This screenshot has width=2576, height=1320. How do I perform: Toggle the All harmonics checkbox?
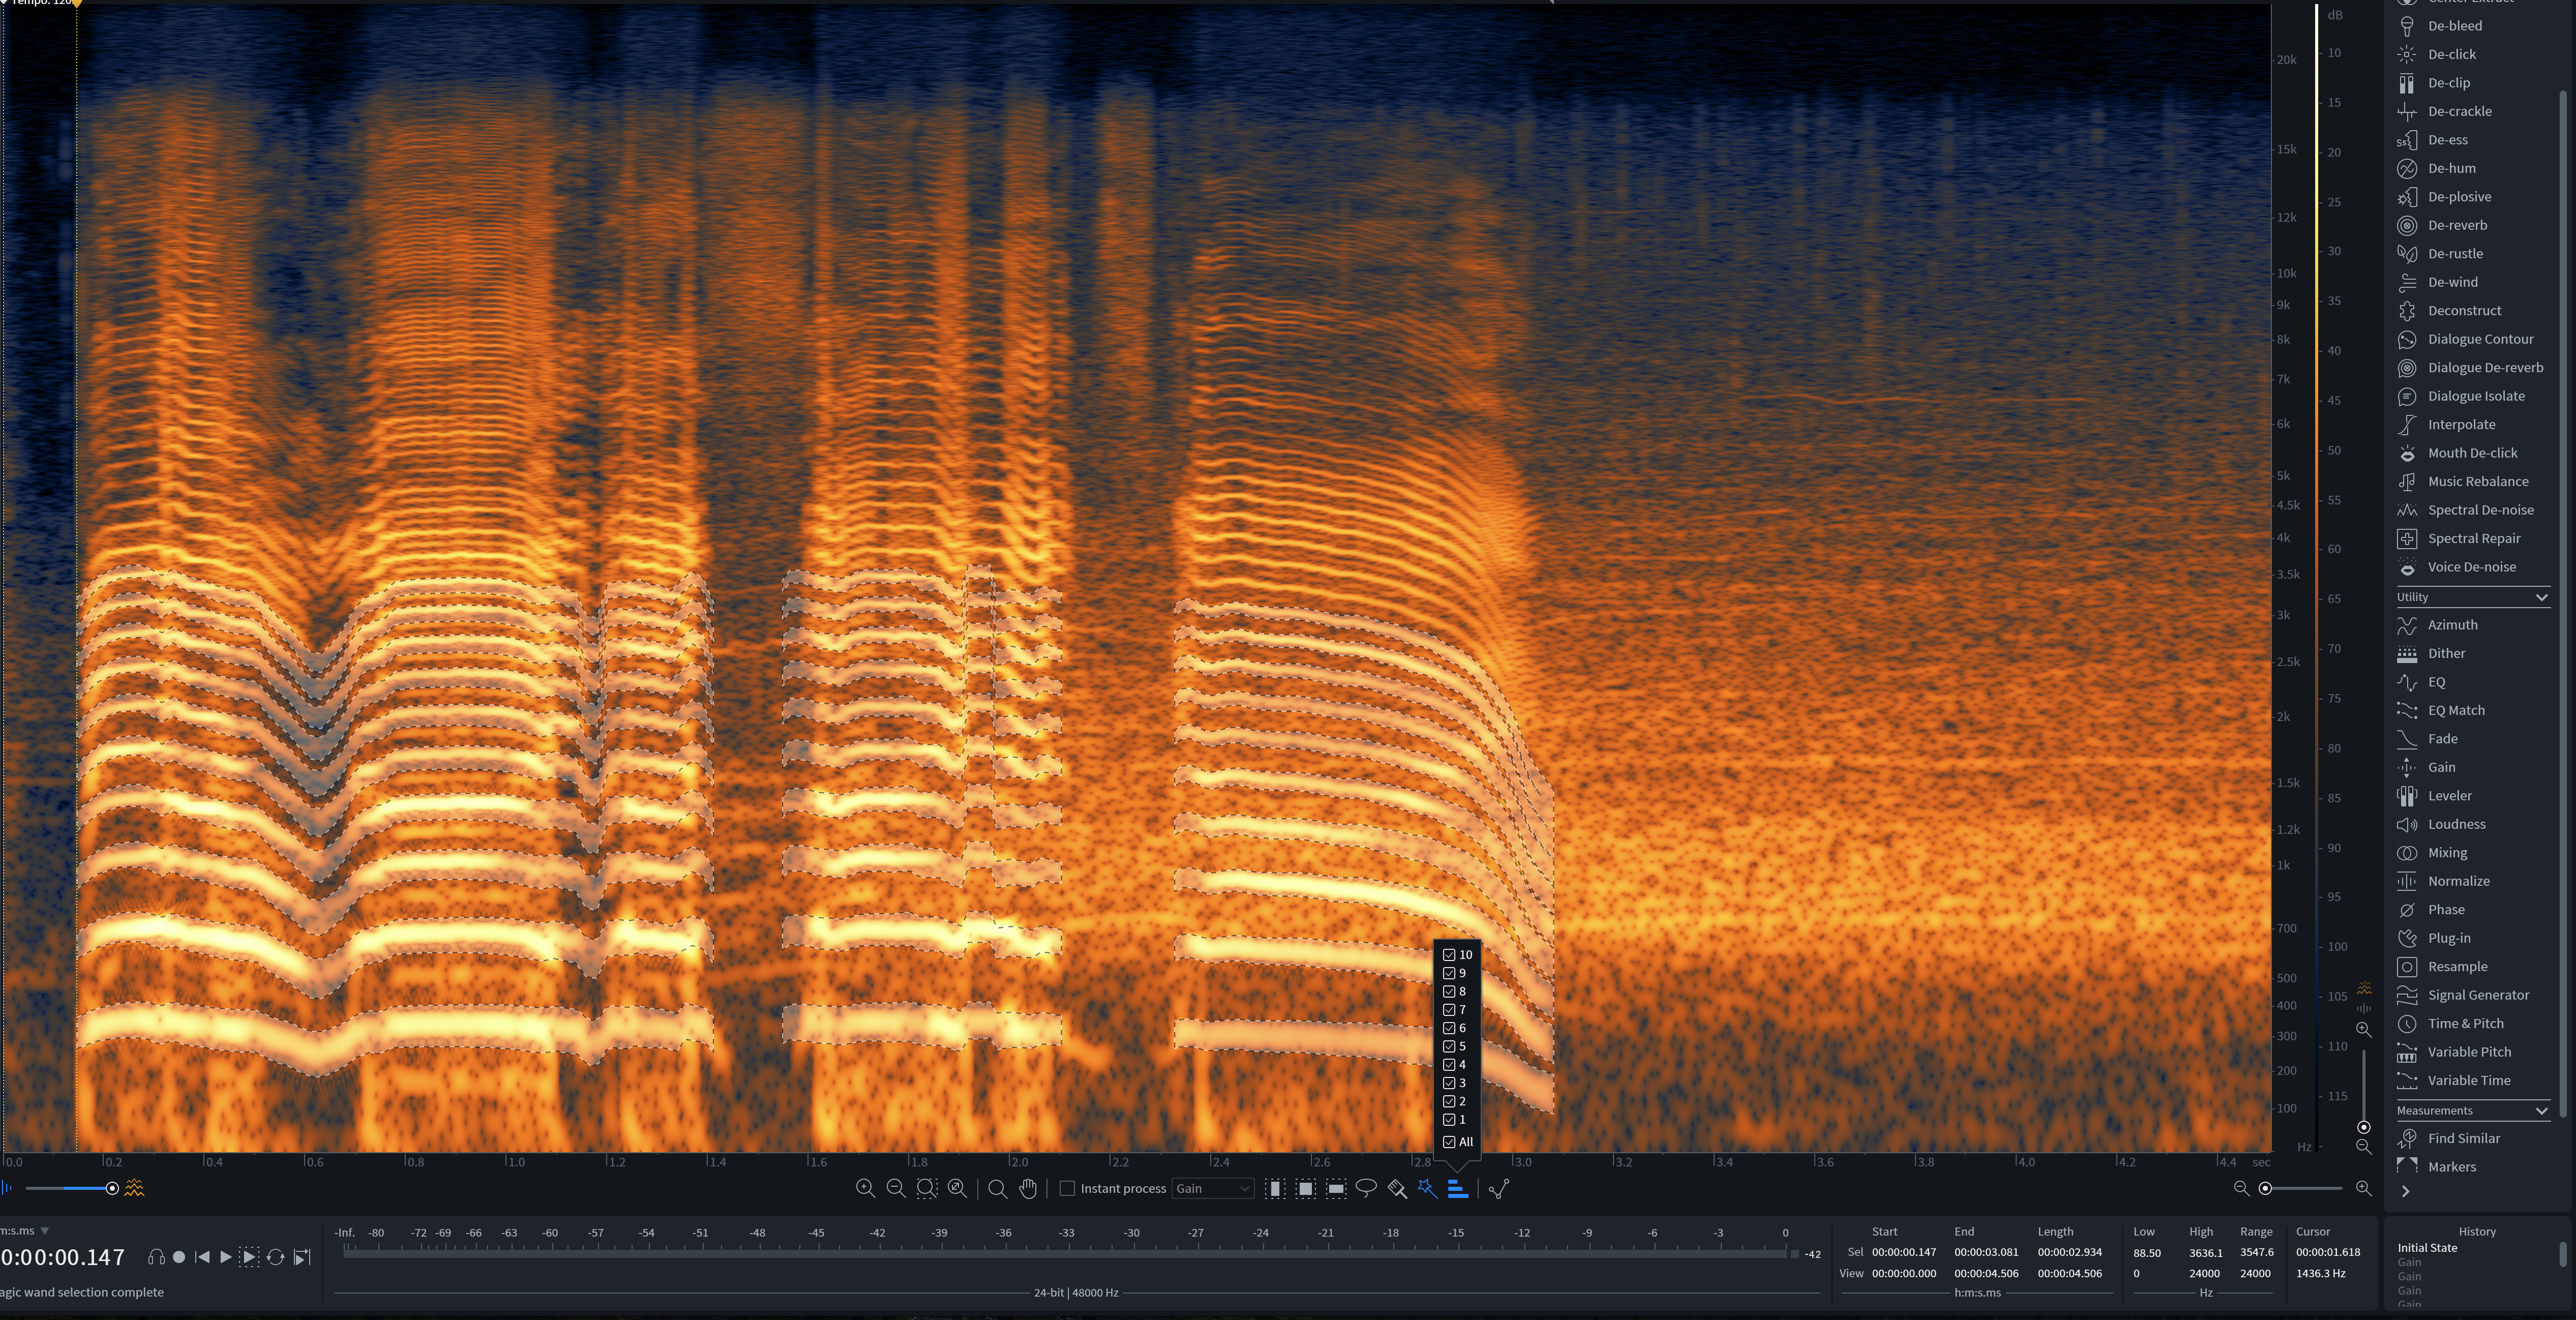pos(1449,1142)
